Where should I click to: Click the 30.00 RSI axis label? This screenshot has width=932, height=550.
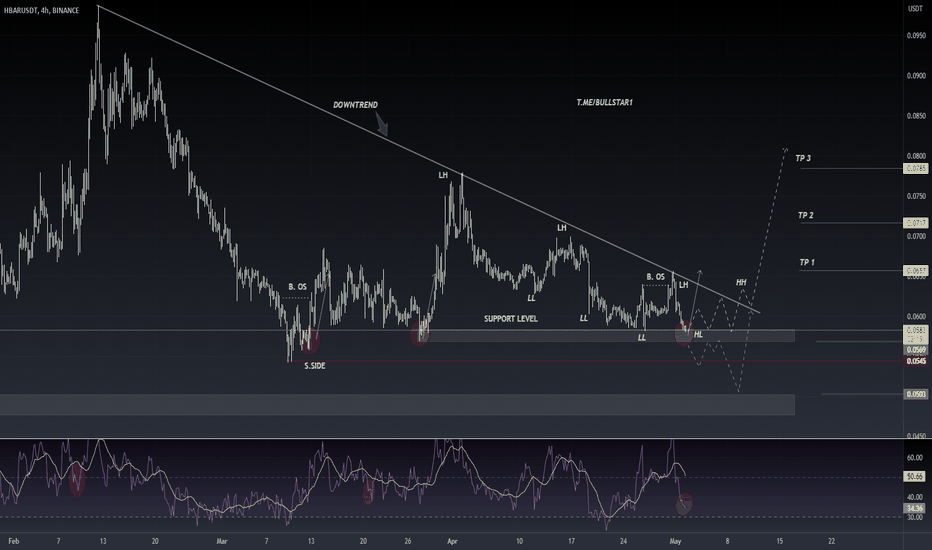click(x=915, y=517)
